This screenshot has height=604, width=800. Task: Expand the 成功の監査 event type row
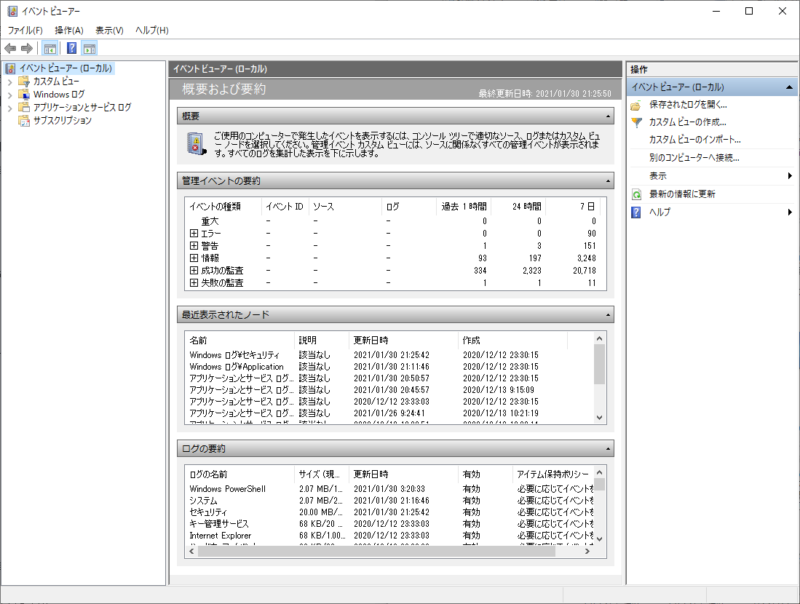(x=194, y=270)
